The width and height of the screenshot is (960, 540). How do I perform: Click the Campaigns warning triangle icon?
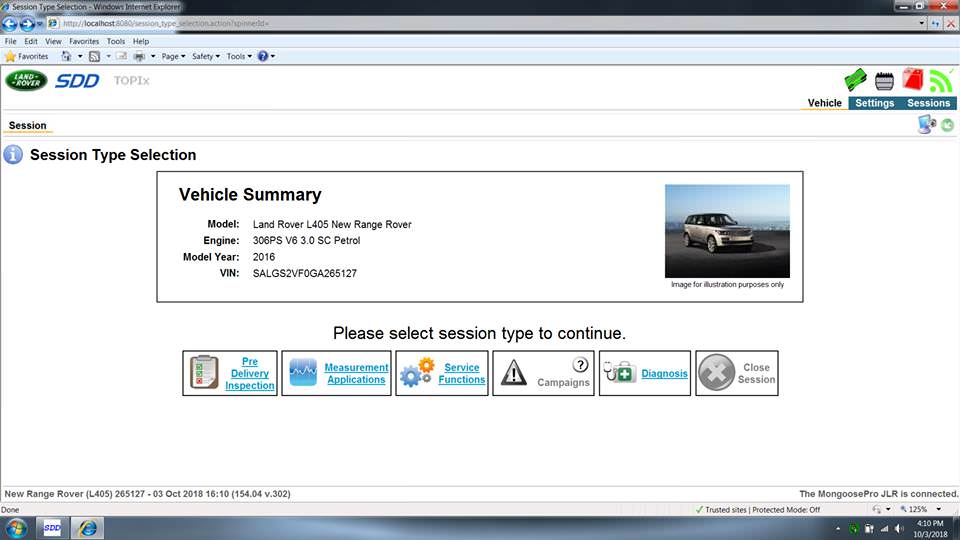[514, 372]
